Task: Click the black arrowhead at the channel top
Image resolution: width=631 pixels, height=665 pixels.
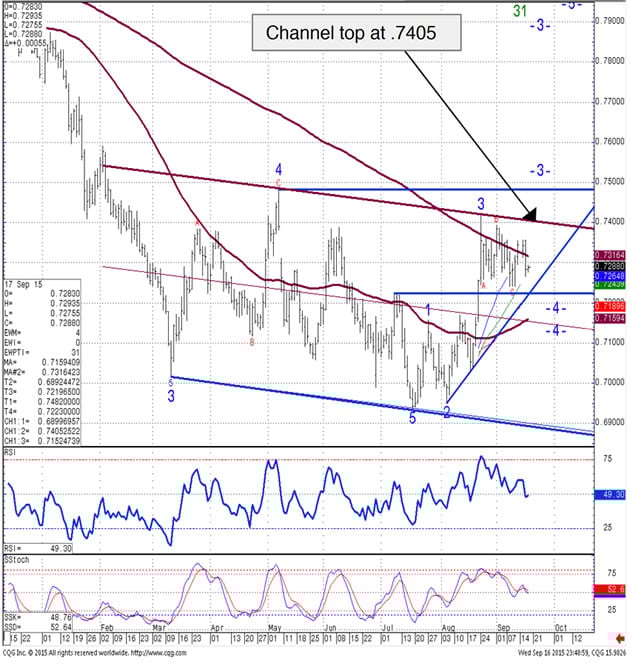Action: click(529, 215)
